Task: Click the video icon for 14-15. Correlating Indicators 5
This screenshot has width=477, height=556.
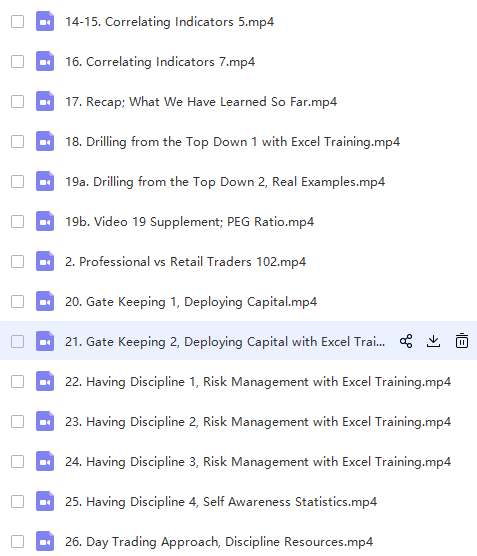Action: pyautogui.click(x=45, y=22)
